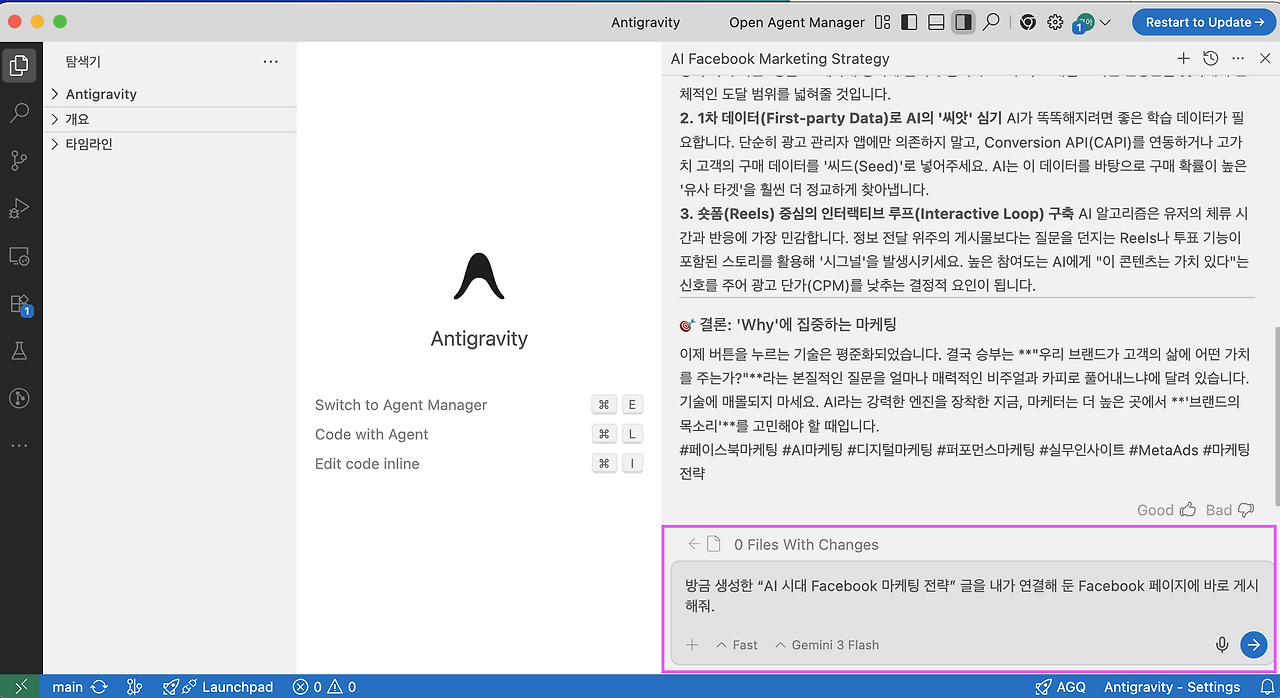Synchronize changes icon in status bar
This screenshot has width=1280, height=698.
click(99, 687)
